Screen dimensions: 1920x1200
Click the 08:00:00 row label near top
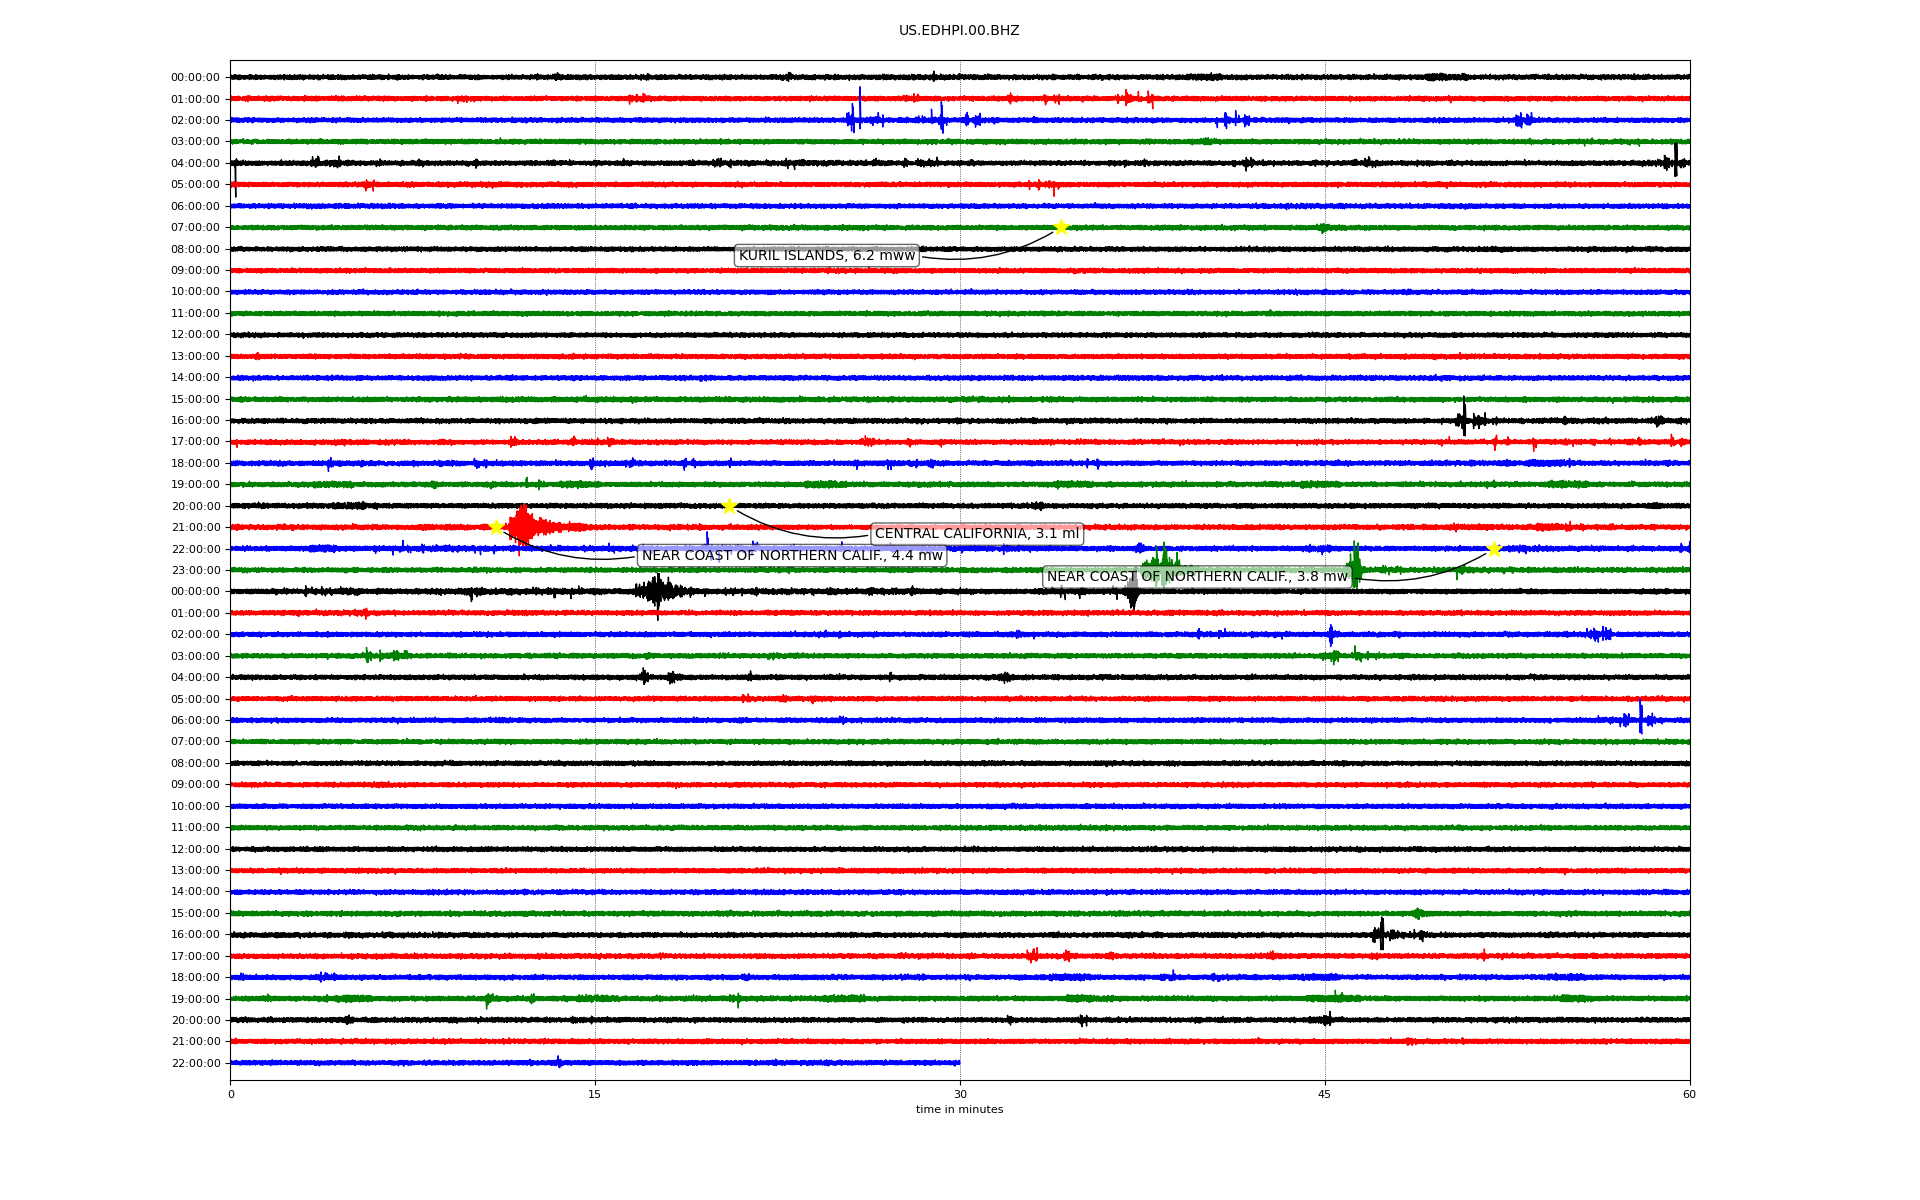(195, 249)
